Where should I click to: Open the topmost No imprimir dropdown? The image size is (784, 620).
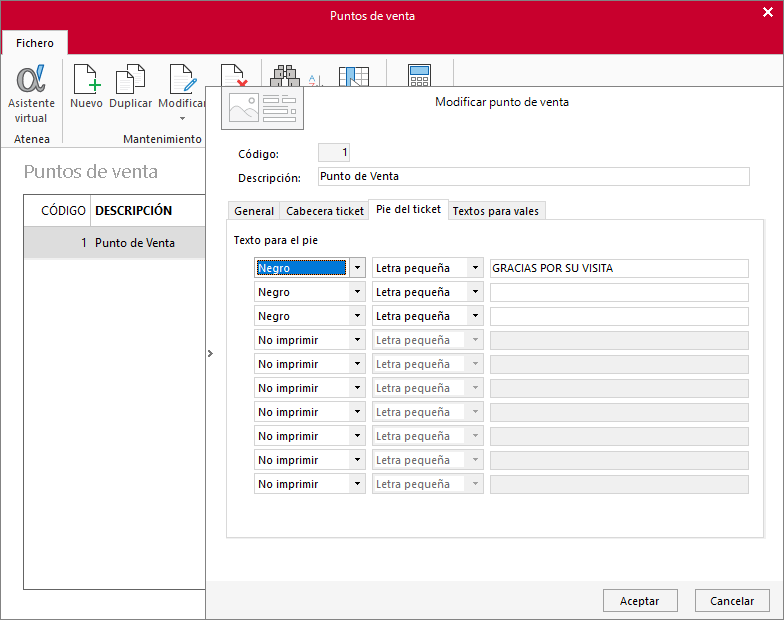358,340
